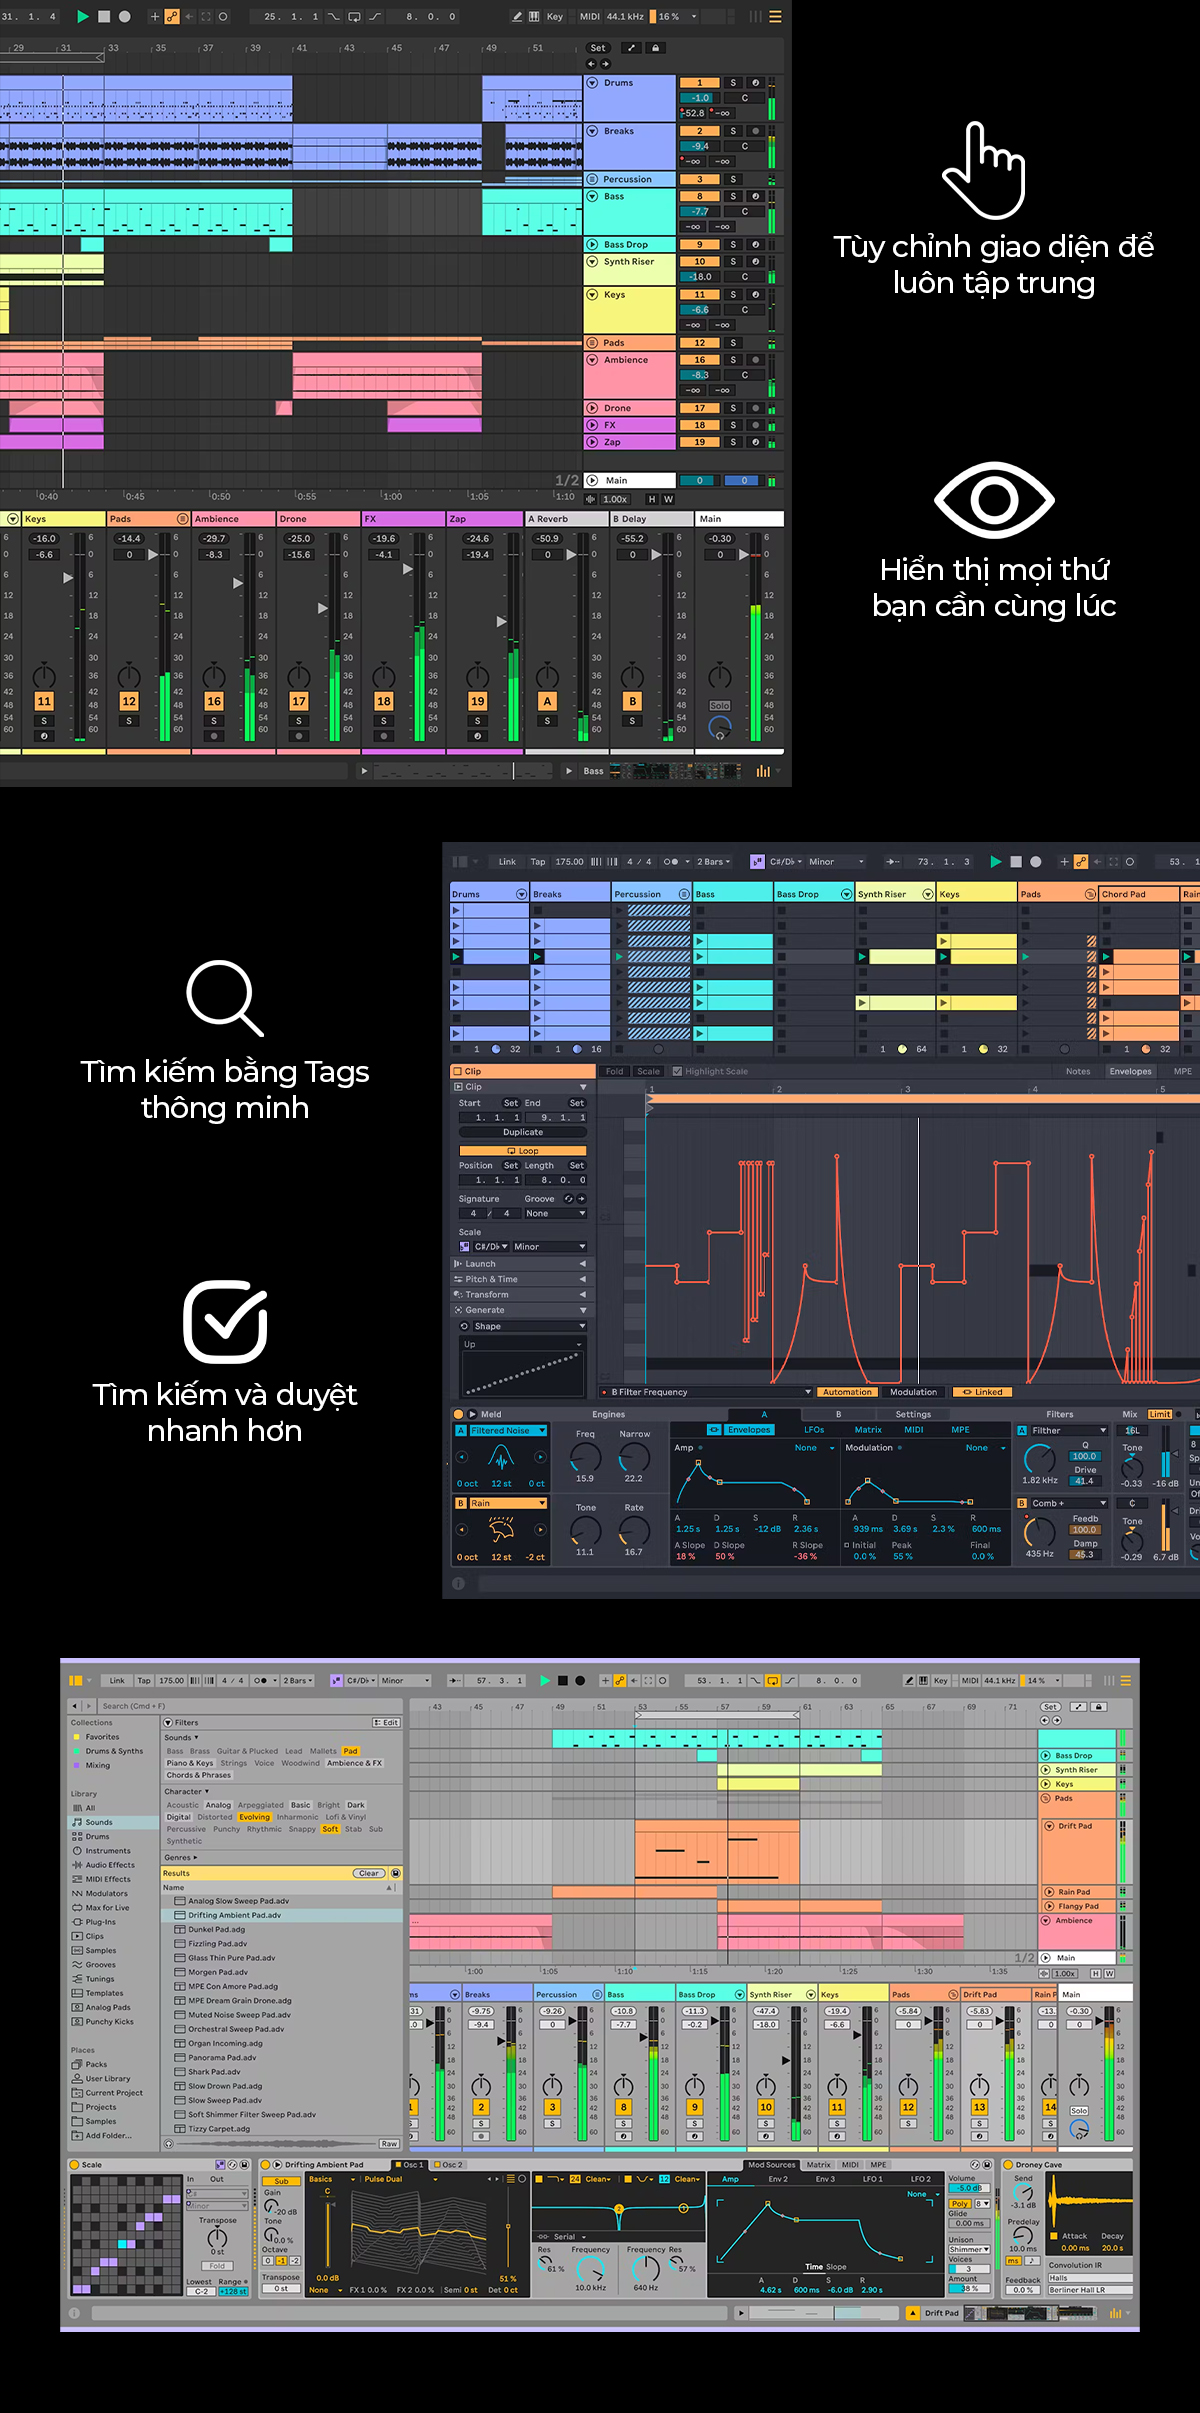Screen dimensions: 1200x2413
Task: Open Filther filter type dropdown in Meld
Action: tap(1068, 1431)
